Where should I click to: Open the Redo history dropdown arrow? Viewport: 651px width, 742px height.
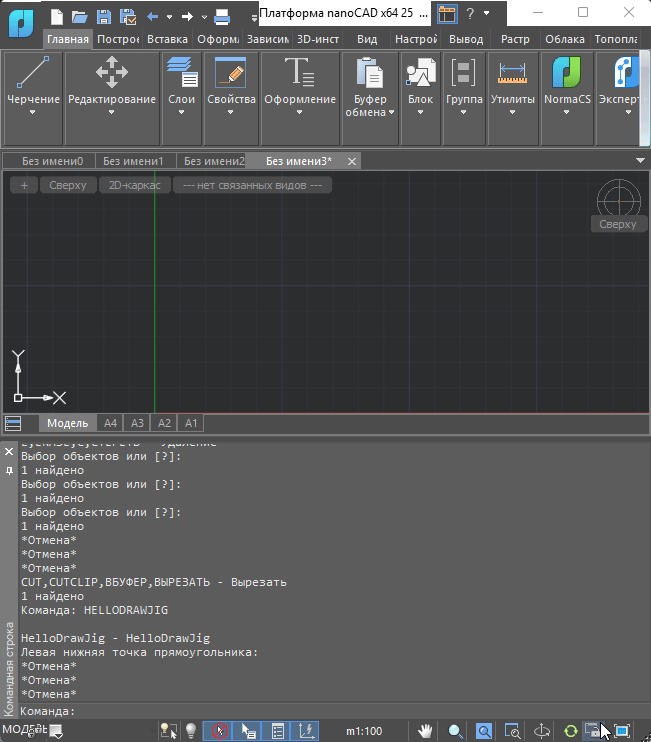click(204, 17)
